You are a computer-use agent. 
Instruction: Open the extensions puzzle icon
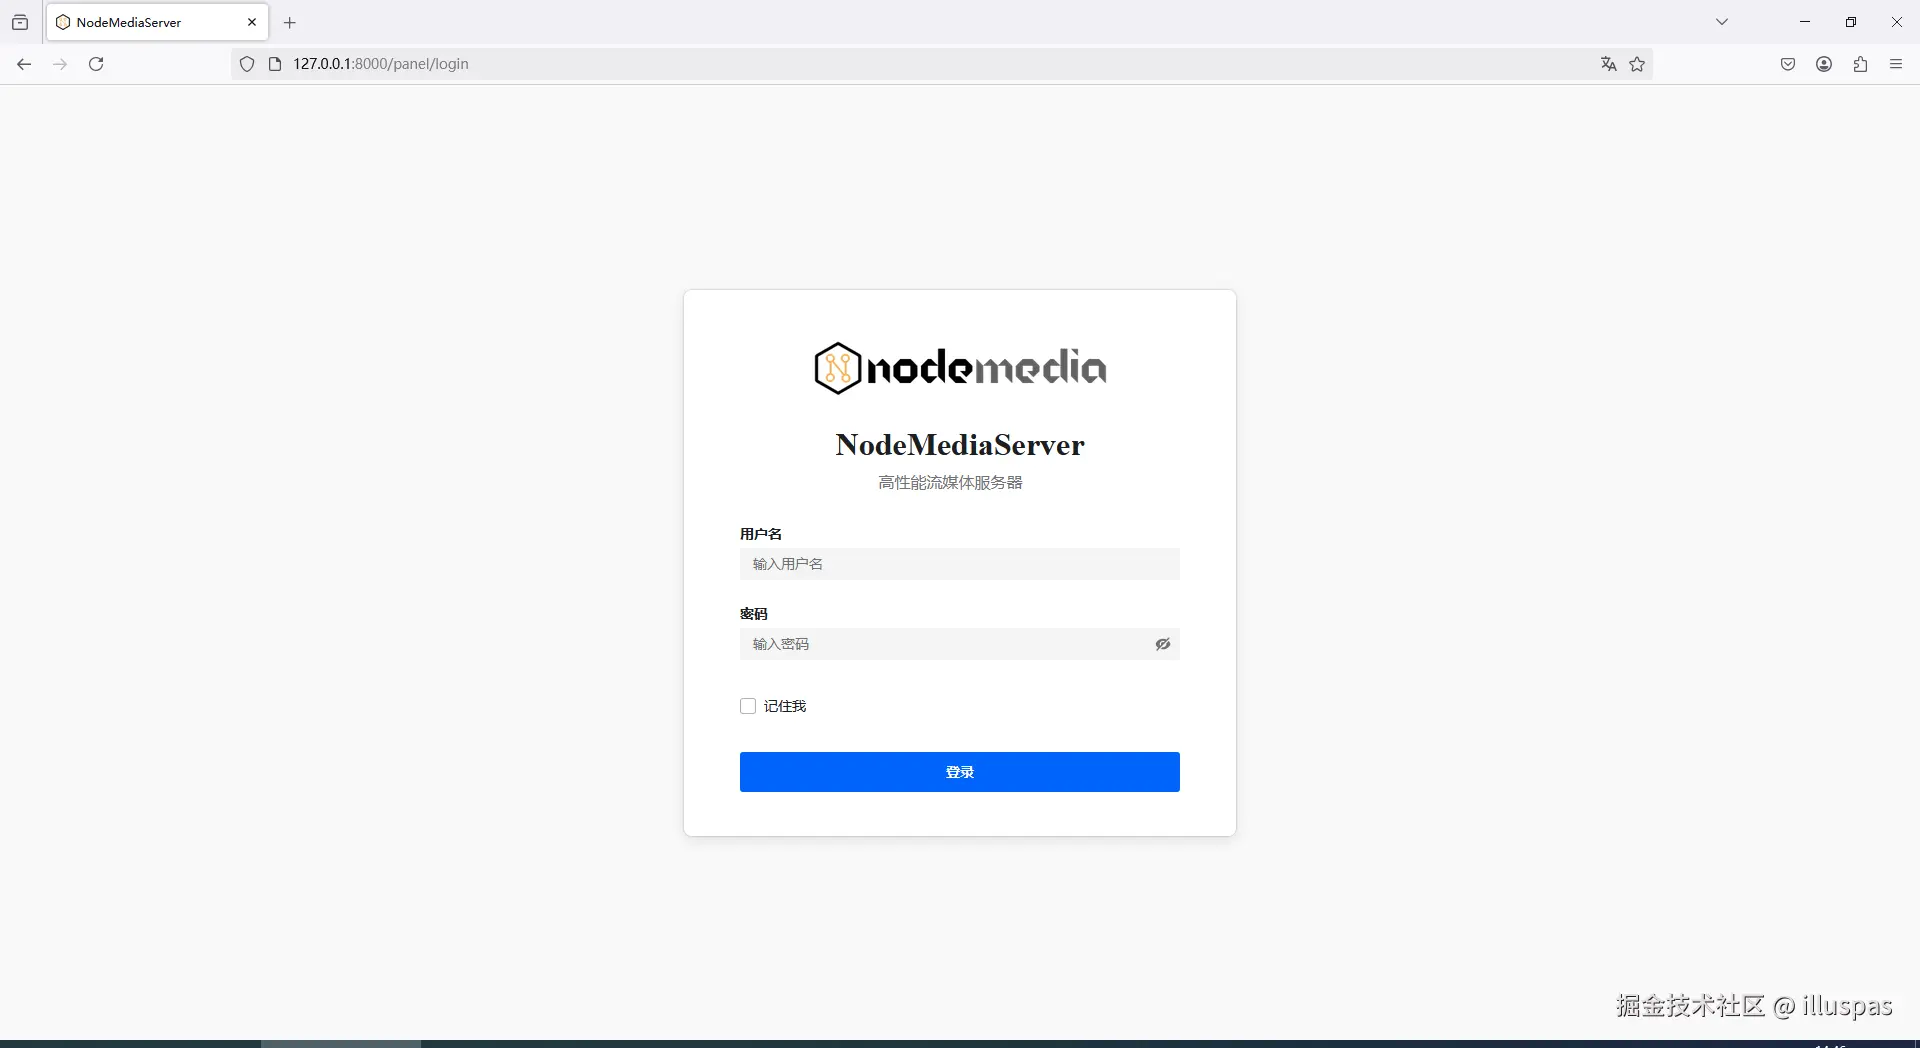click(x=1860, y=64)
